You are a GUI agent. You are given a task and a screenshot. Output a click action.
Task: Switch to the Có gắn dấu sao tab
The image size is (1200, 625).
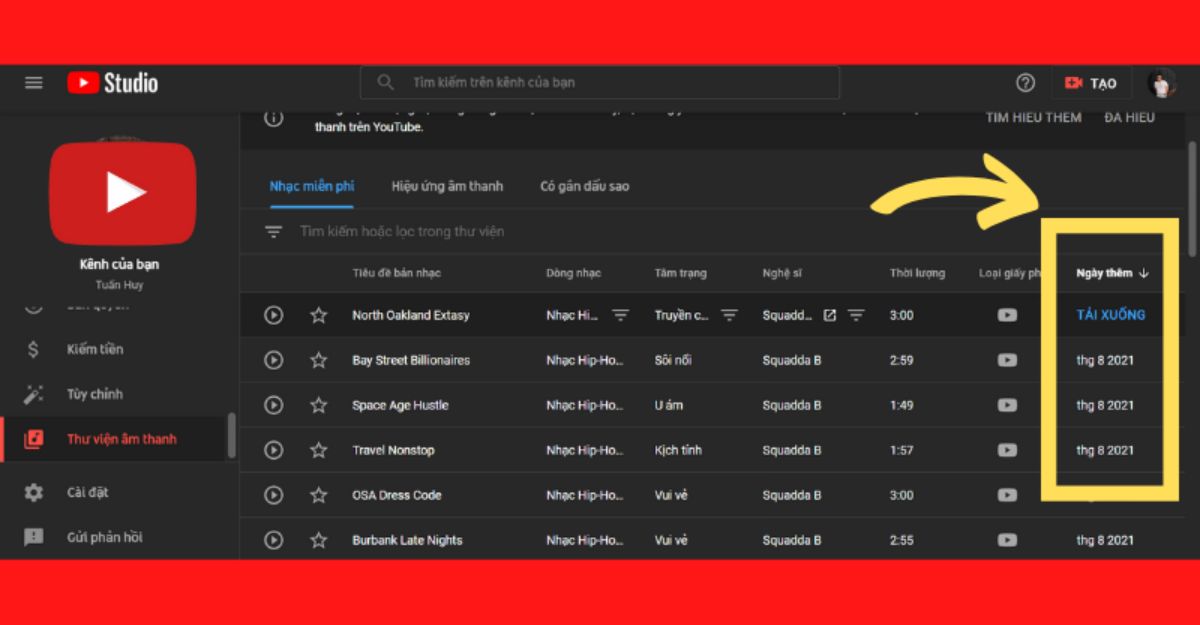tap(585, 186)
